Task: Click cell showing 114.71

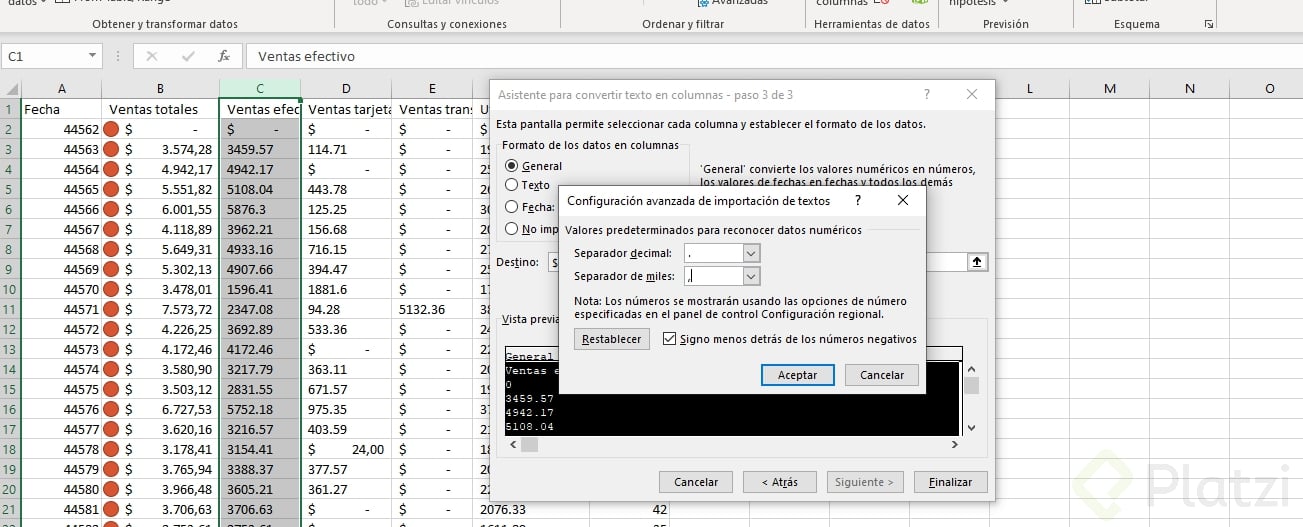Action: [x=346, y=149]
